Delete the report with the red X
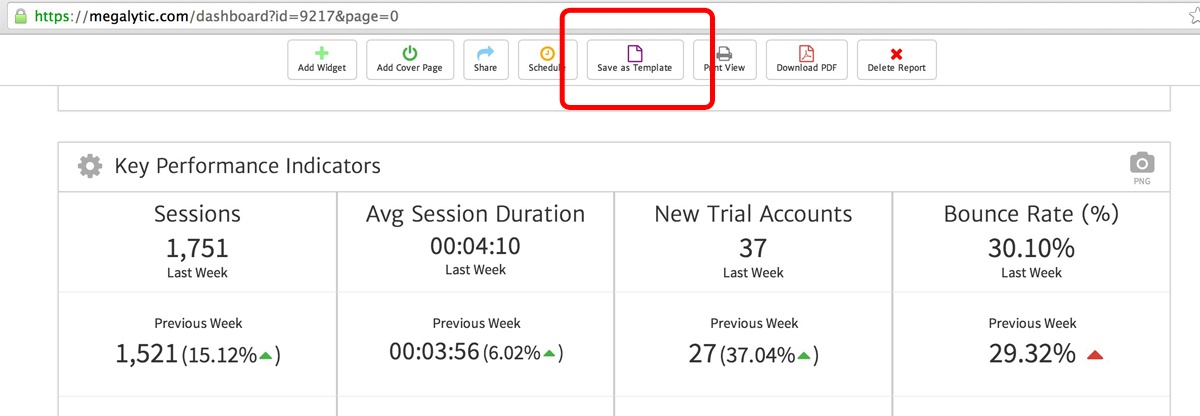The image size is (1200, 416). 896,60
